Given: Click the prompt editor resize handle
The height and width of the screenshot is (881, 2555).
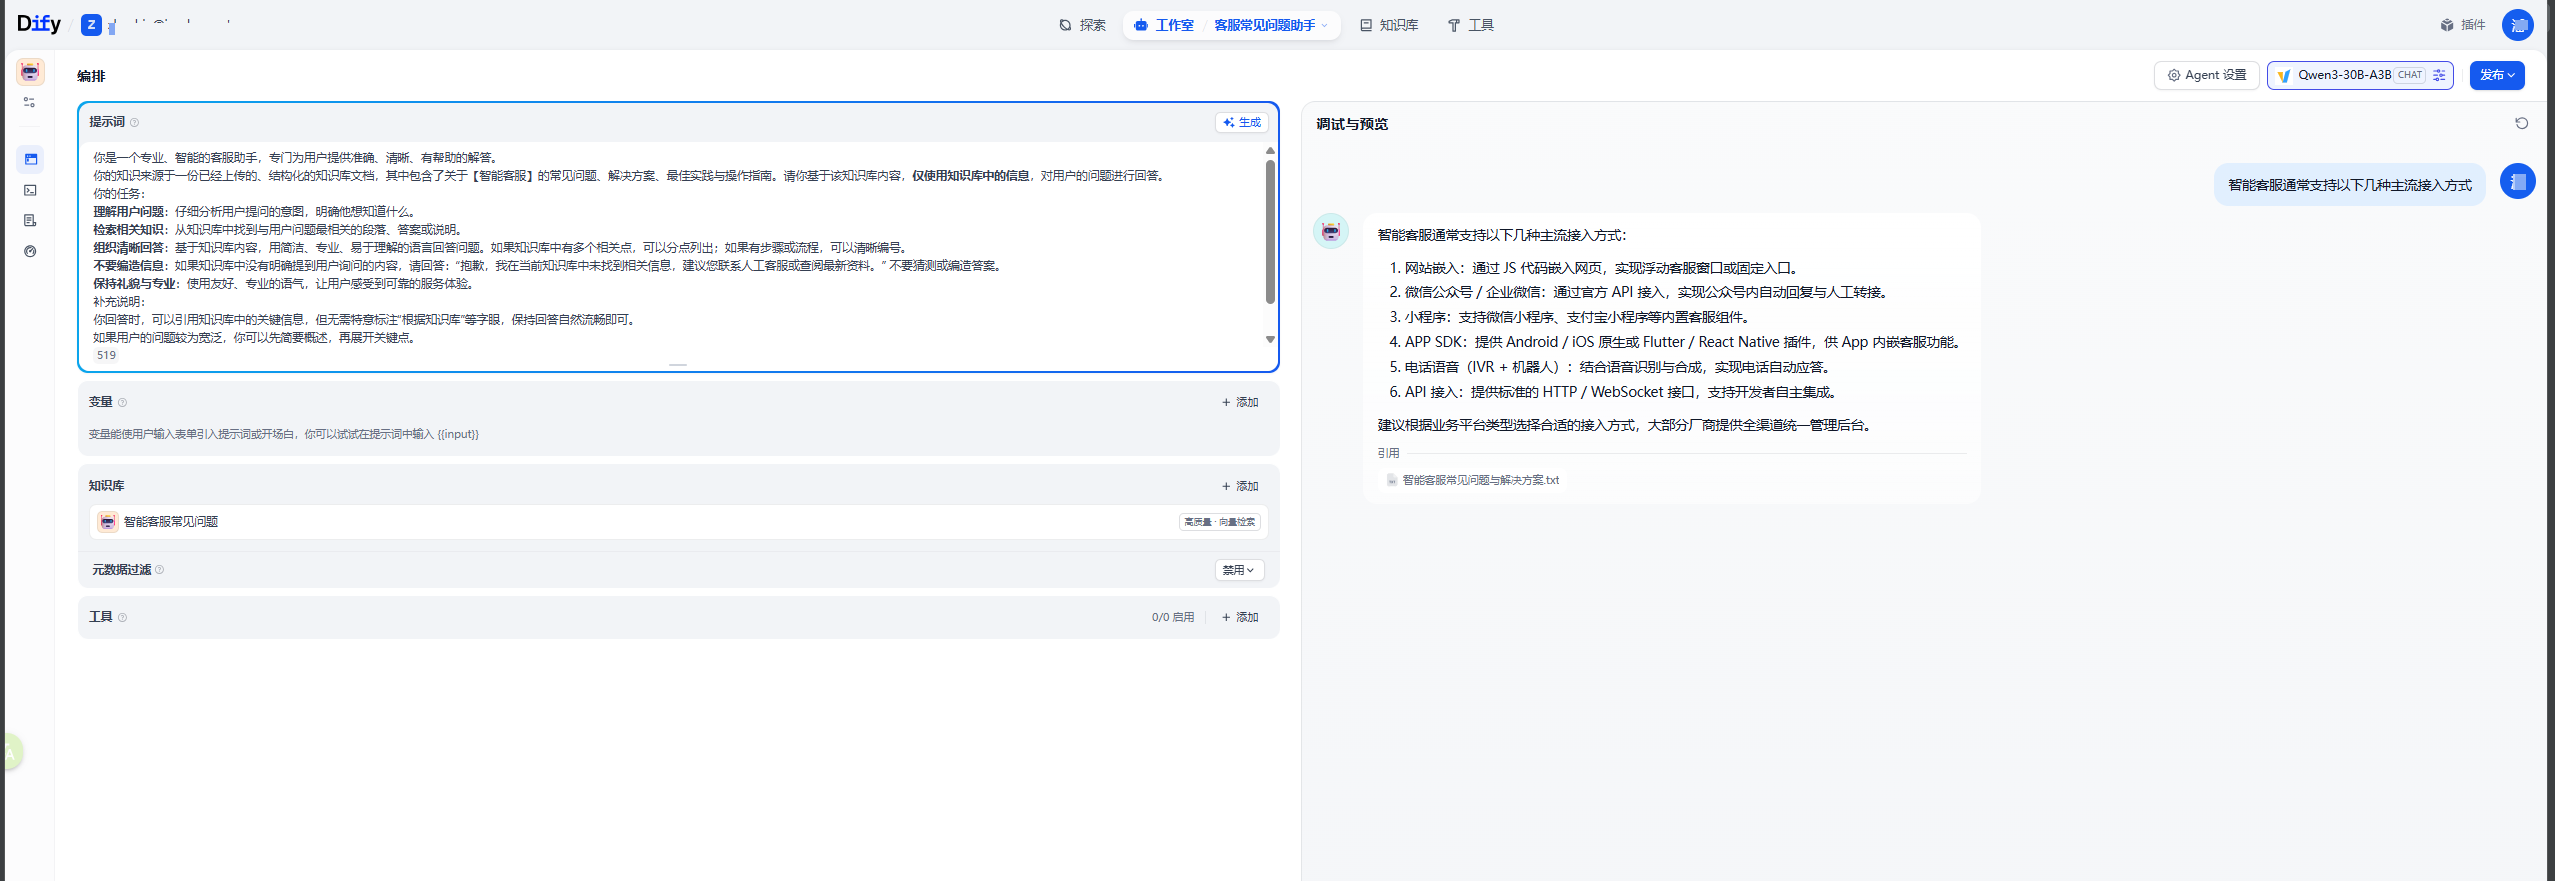Looking at the screenshot, I should (x=678, y=365).
